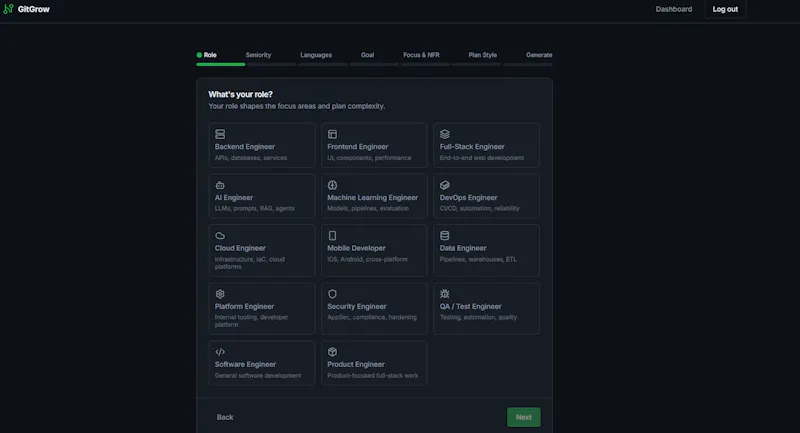Click 'Infrastructure, IaC, cloud platforms' description
The image size is (800, 433).
tap(249, 263)
